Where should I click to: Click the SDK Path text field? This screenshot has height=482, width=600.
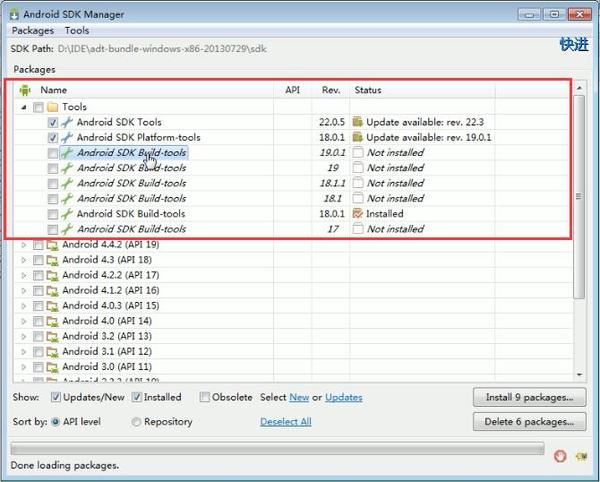point(162,49)
